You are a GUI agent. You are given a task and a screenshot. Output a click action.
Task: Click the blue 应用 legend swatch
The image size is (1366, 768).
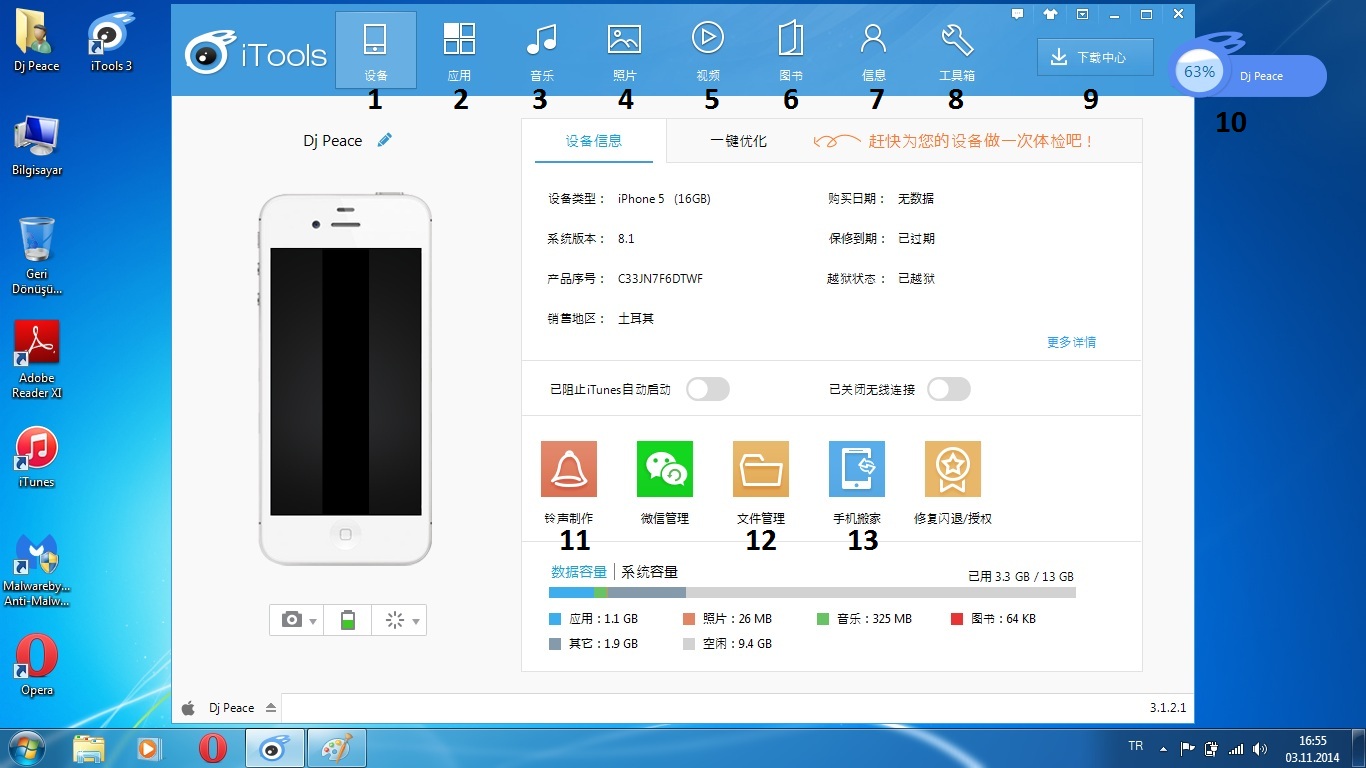pyautogui.click(x=555, y=619)
